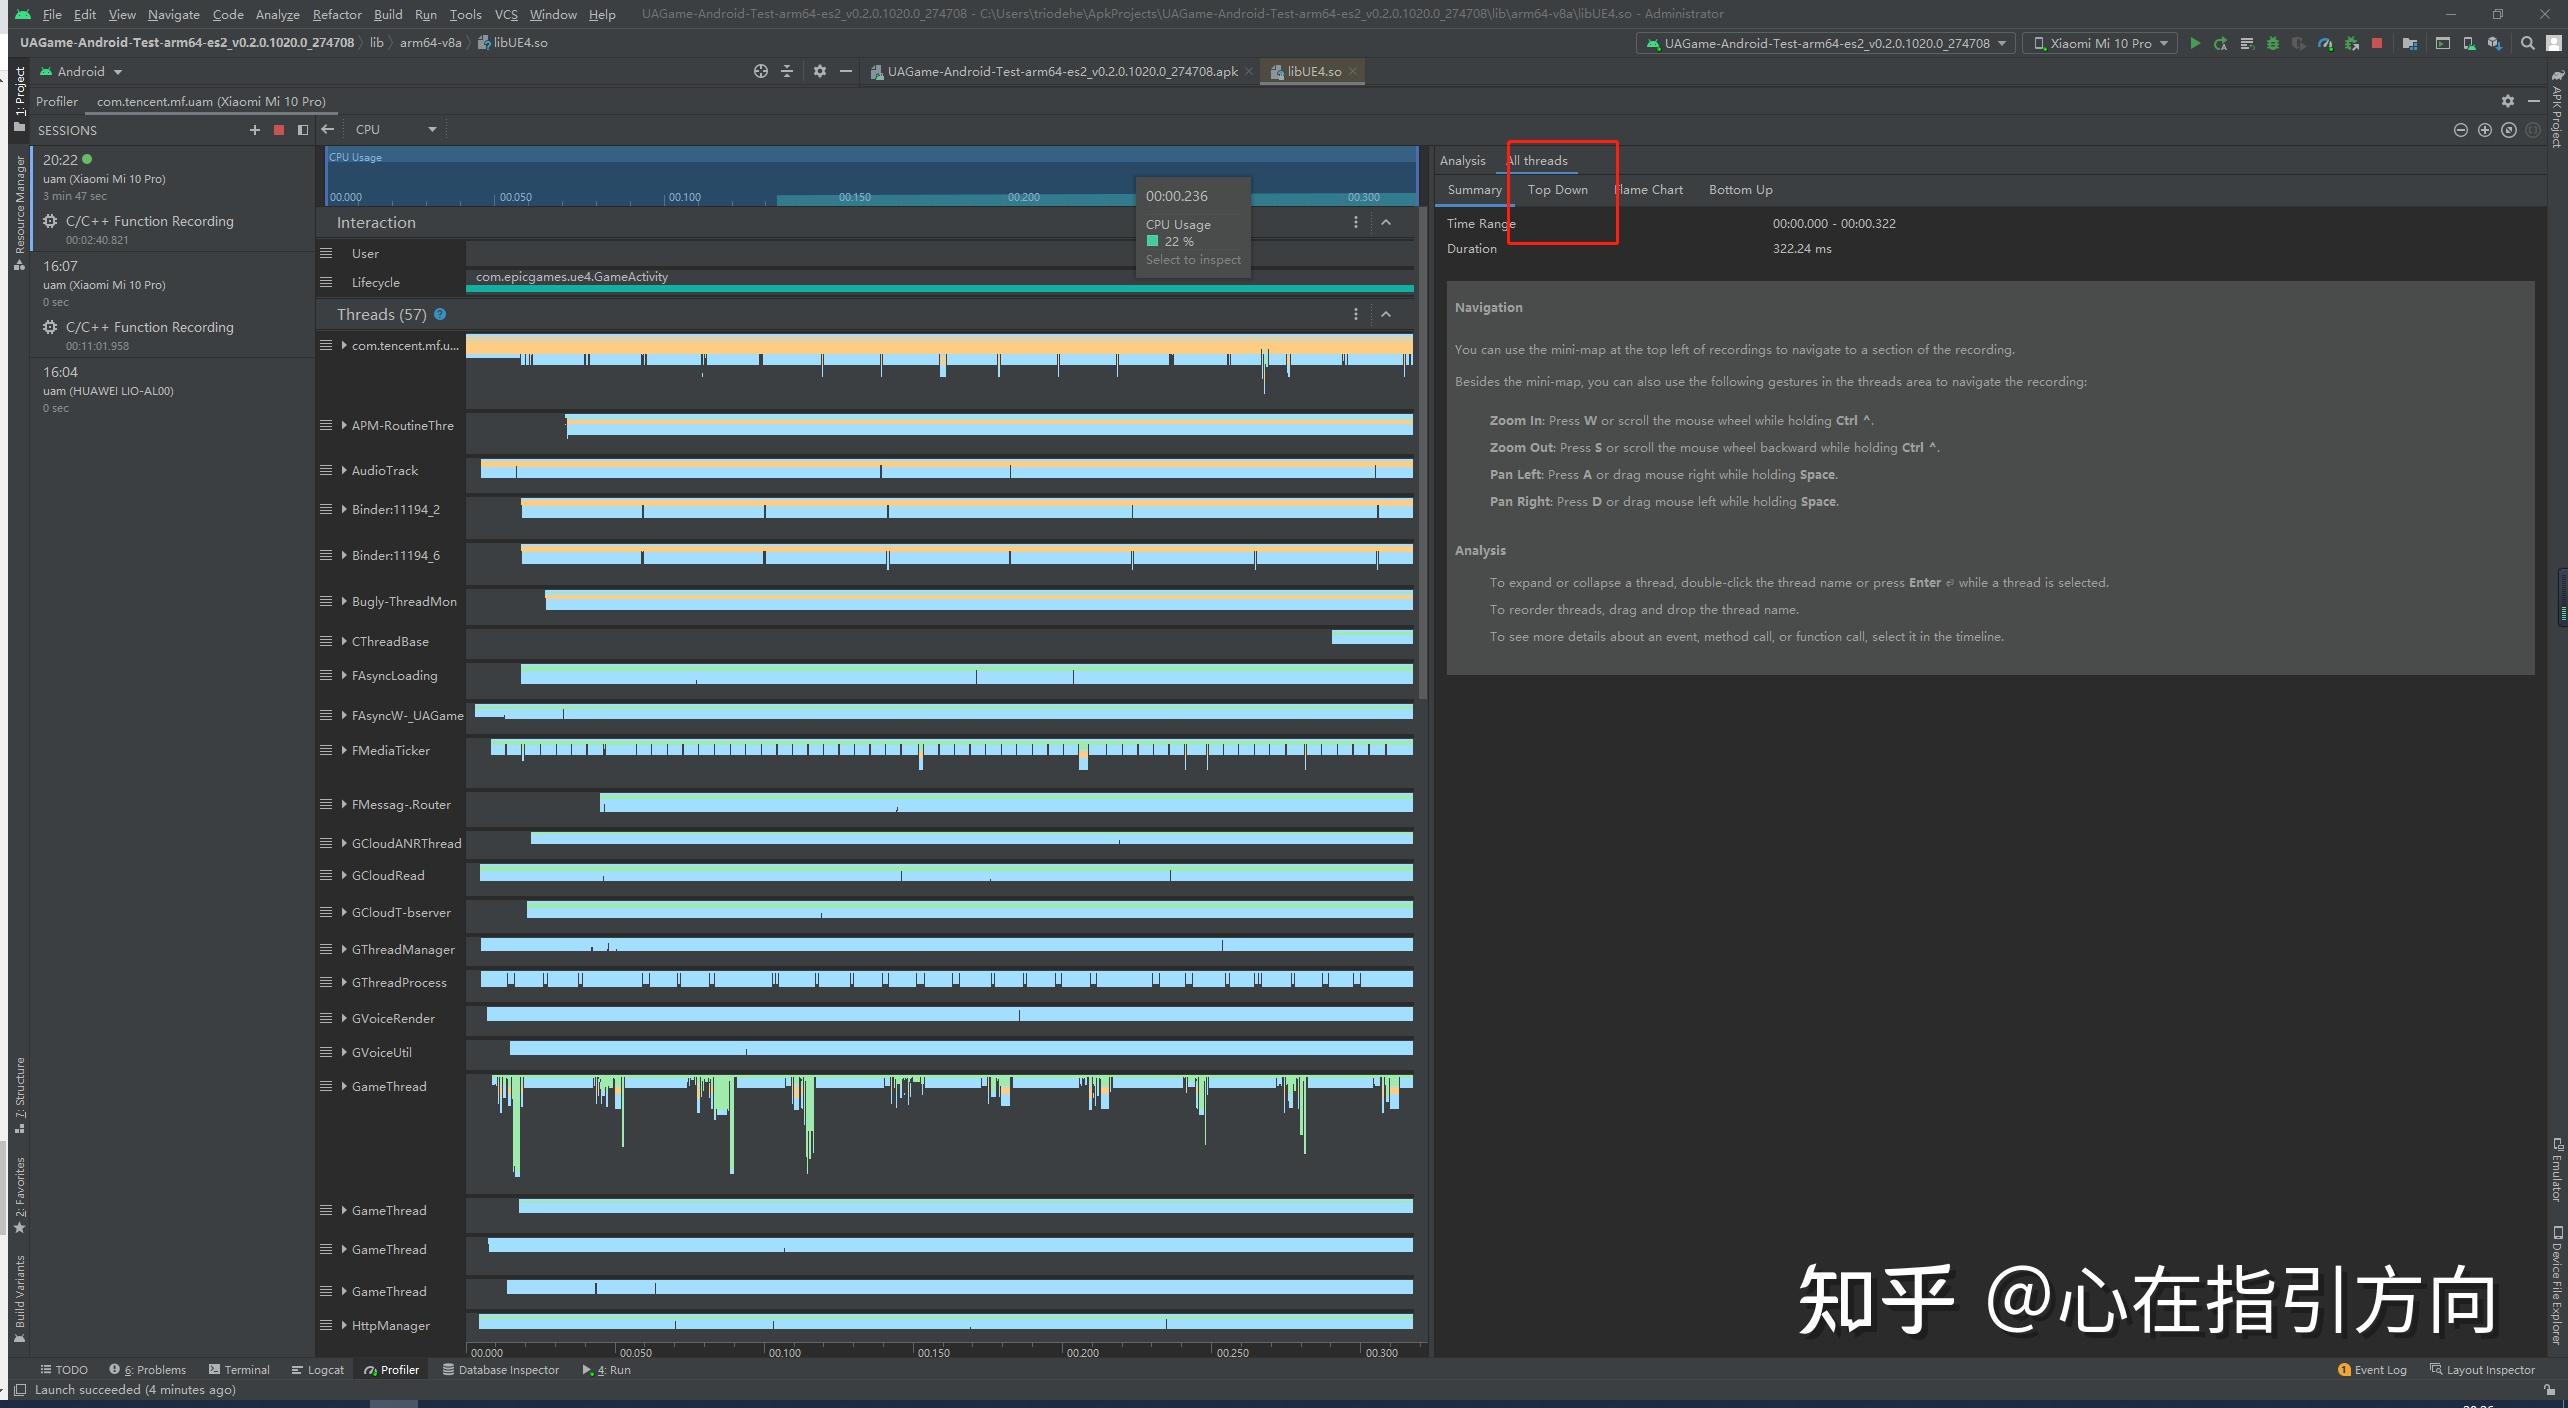Collapse the Interaction section with its chevron
Screen dimensions: 2568x1408
(x=1387, y=222)
